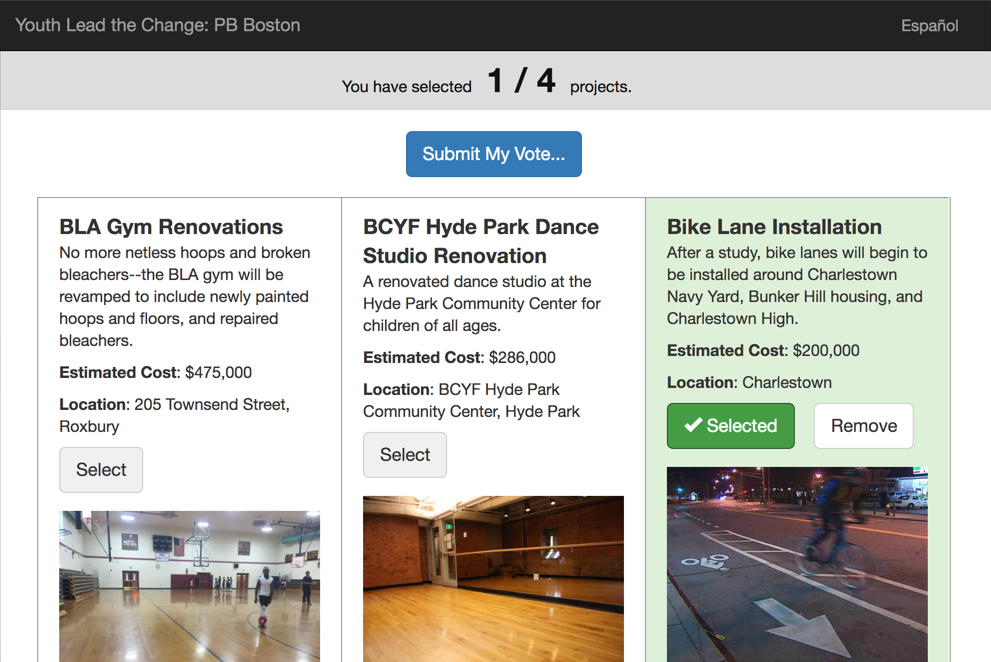Click the Bike Lane Installation heading
Image resolution: width=991 pixels, height=662 pixels.
click(774, 227)
